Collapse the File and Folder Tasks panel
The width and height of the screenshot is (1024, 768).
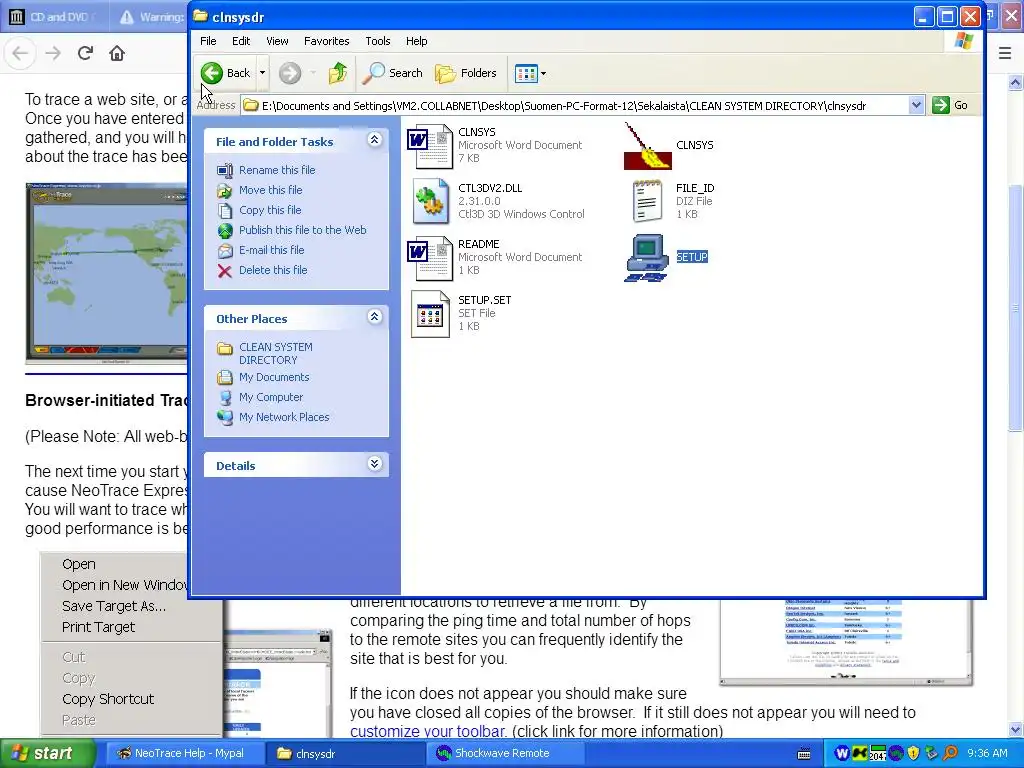(374, 140)
